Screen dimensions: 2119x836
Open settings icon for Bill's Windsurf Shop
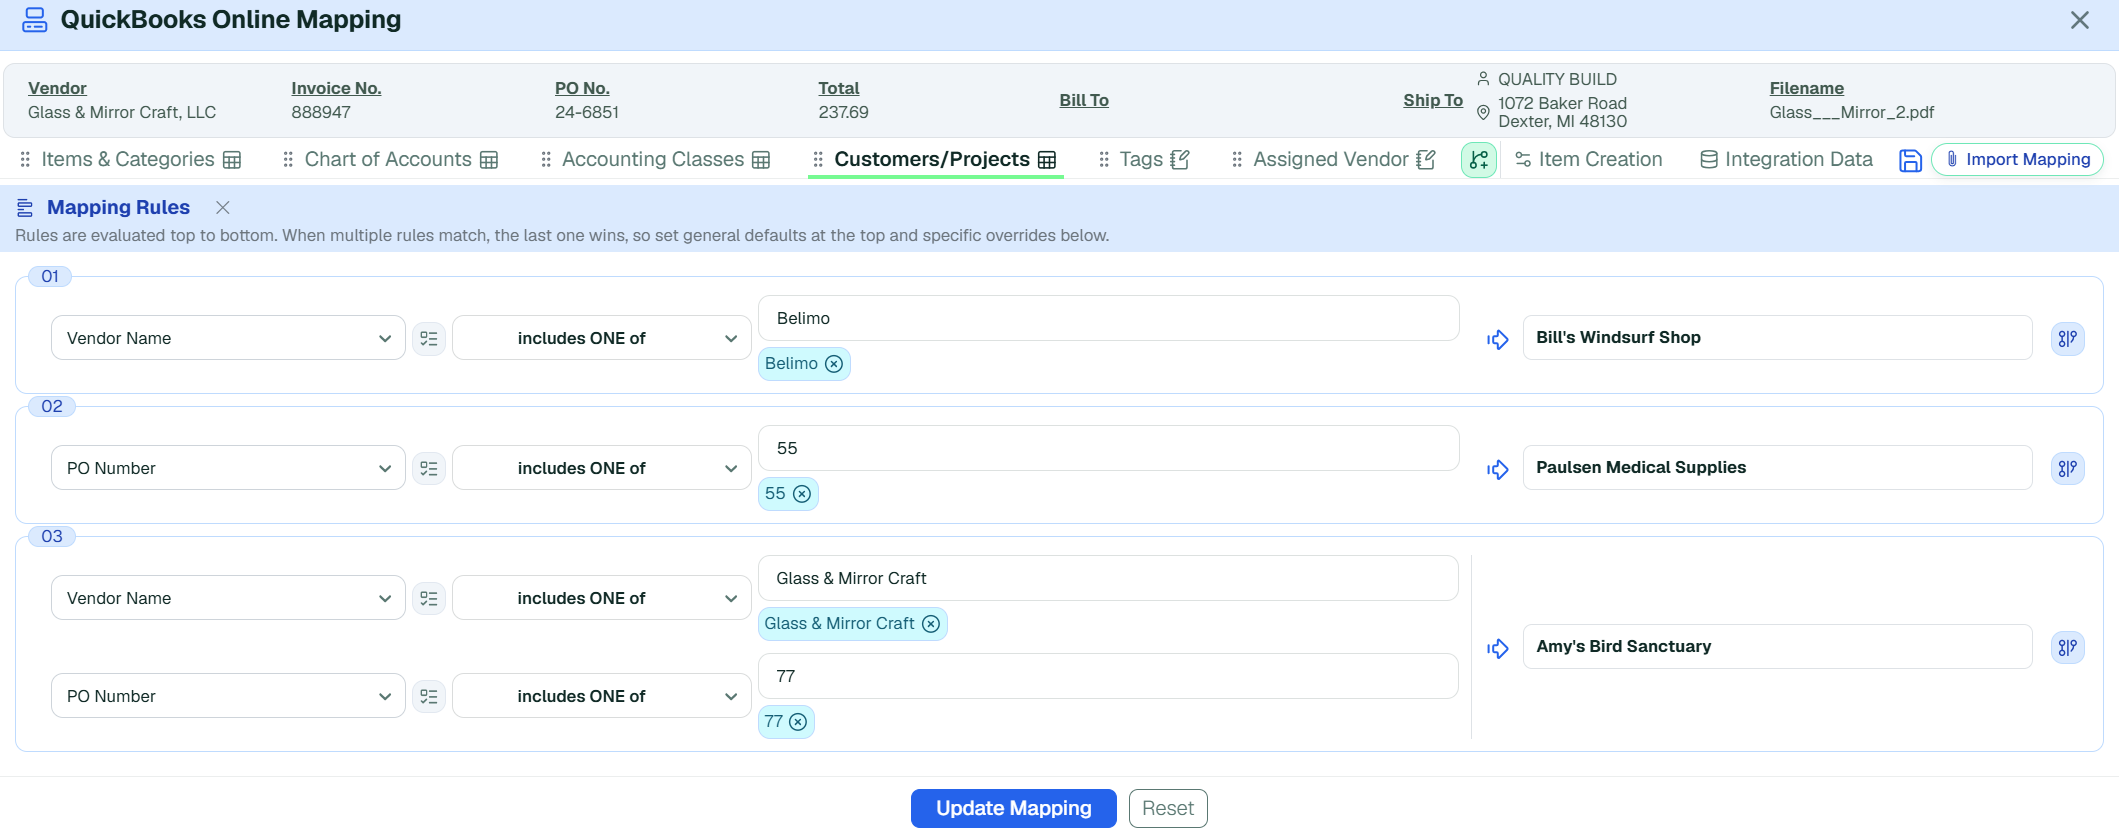[2068, 338]
